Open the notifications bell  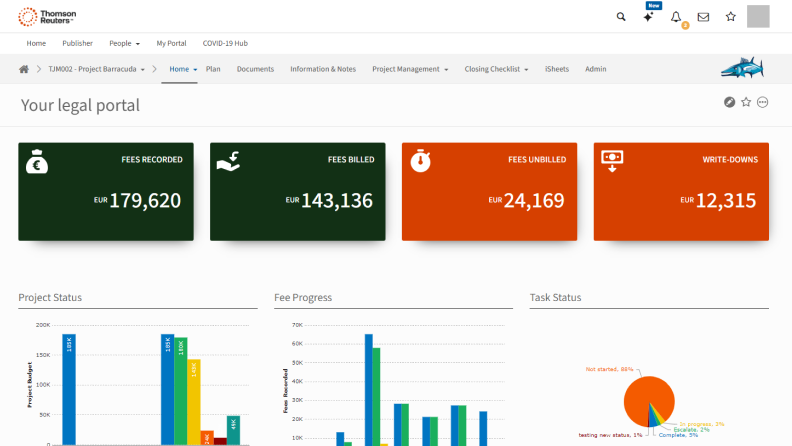point(677,17)
